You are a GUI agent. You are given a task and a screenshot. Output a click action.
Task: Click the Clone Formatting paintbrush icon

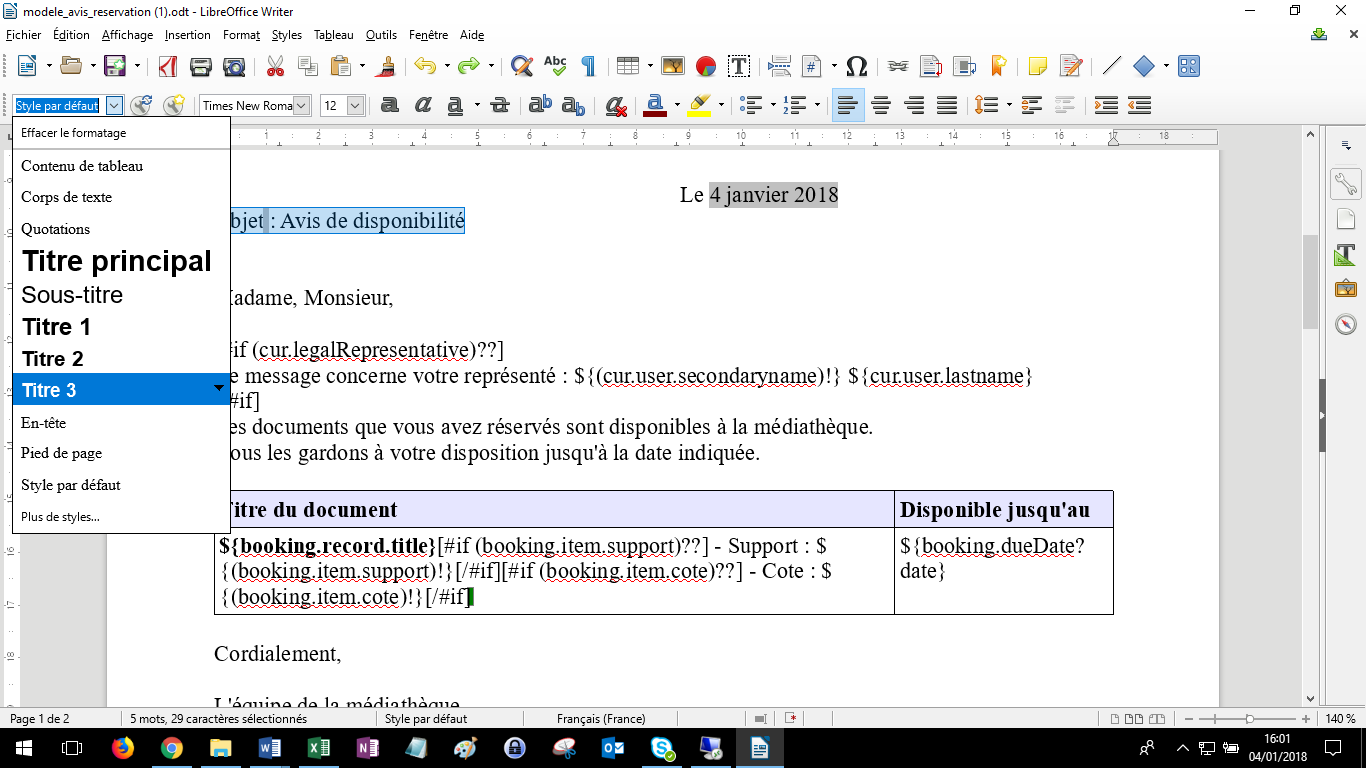pos(387,66)
